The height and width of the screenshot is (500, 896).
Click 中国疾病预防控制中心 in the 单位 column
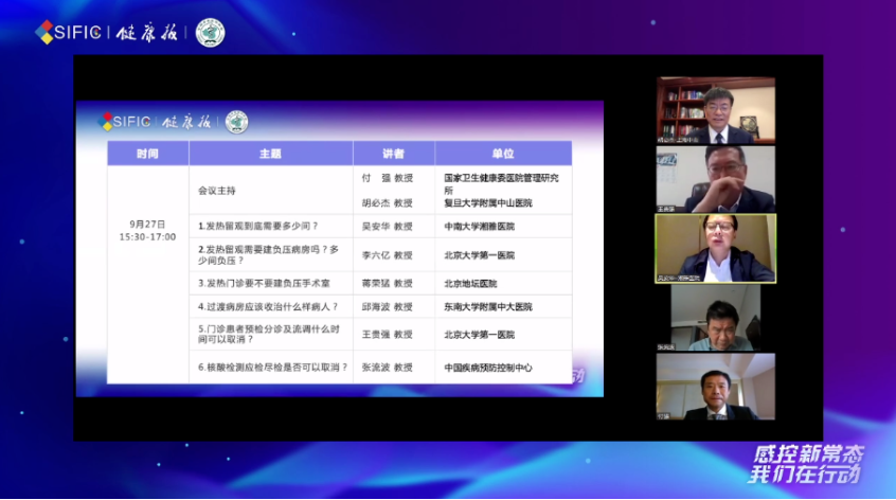click(x=488, y=367)
